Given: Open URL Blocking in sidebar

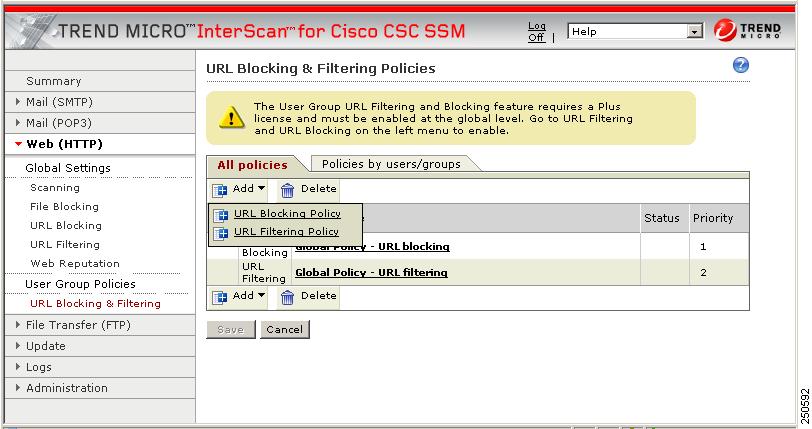Looking at the screenshot, I should tap(66, 225).
